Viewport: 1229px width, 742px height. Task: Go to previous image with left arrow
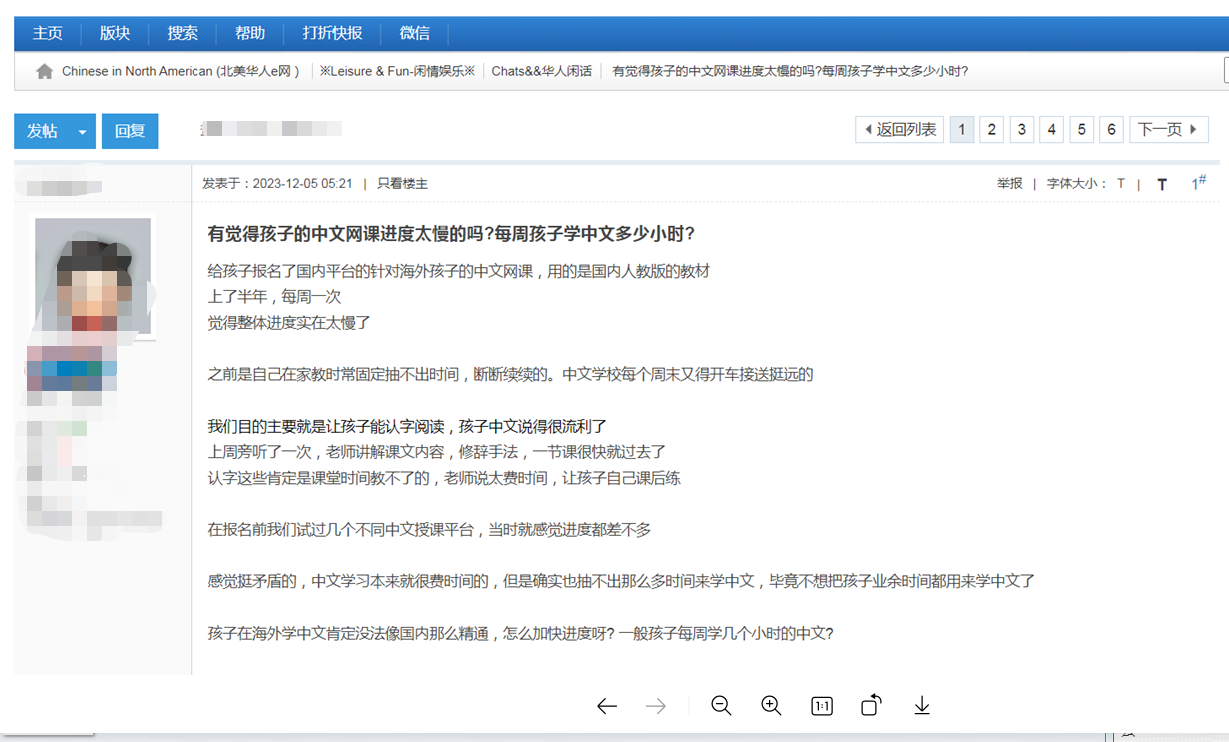coord(606,707)
